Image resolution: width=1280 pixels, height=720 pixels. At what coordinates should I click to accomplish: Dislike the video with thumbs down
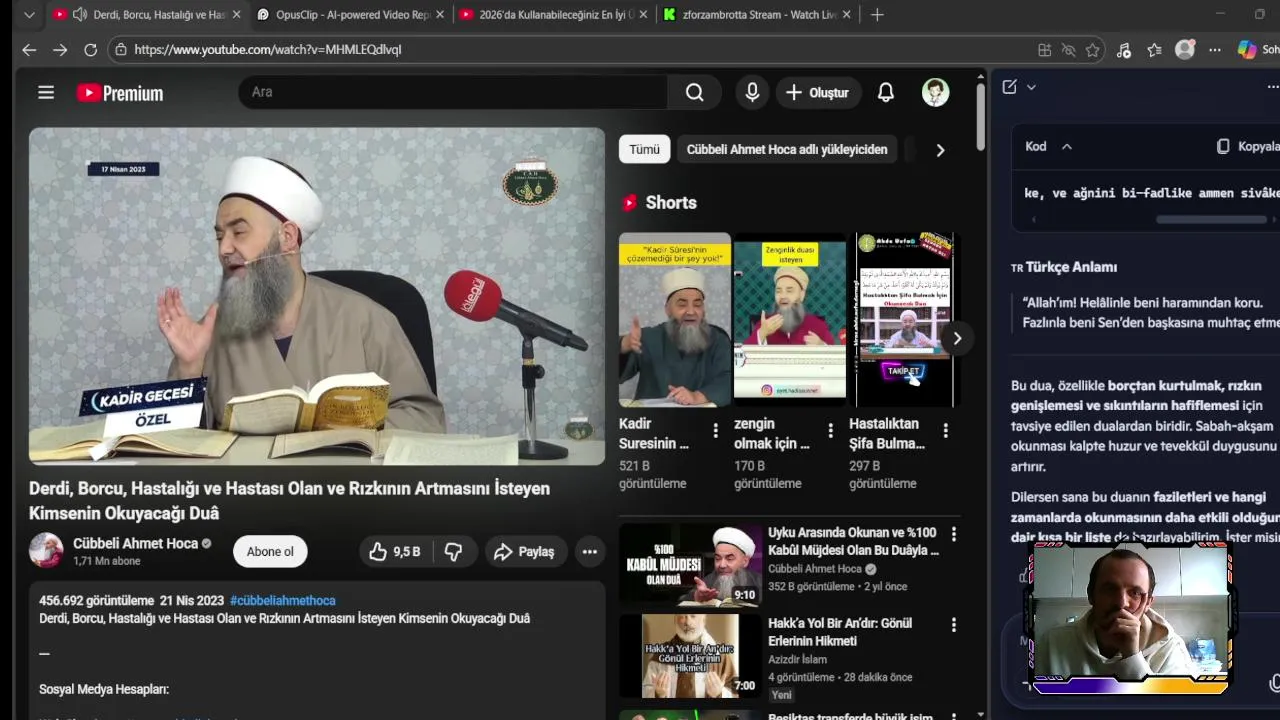tap(454, 552)
